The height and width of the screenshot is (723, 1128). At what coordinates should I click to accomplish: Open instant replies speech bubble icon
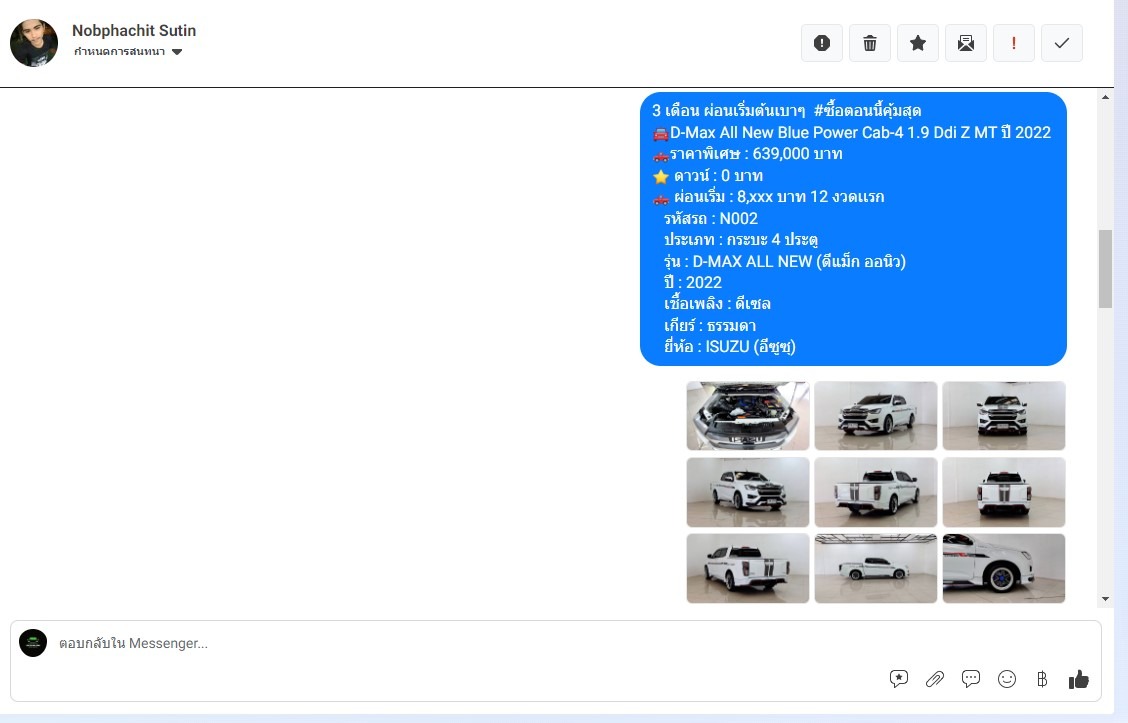[970, 678]
